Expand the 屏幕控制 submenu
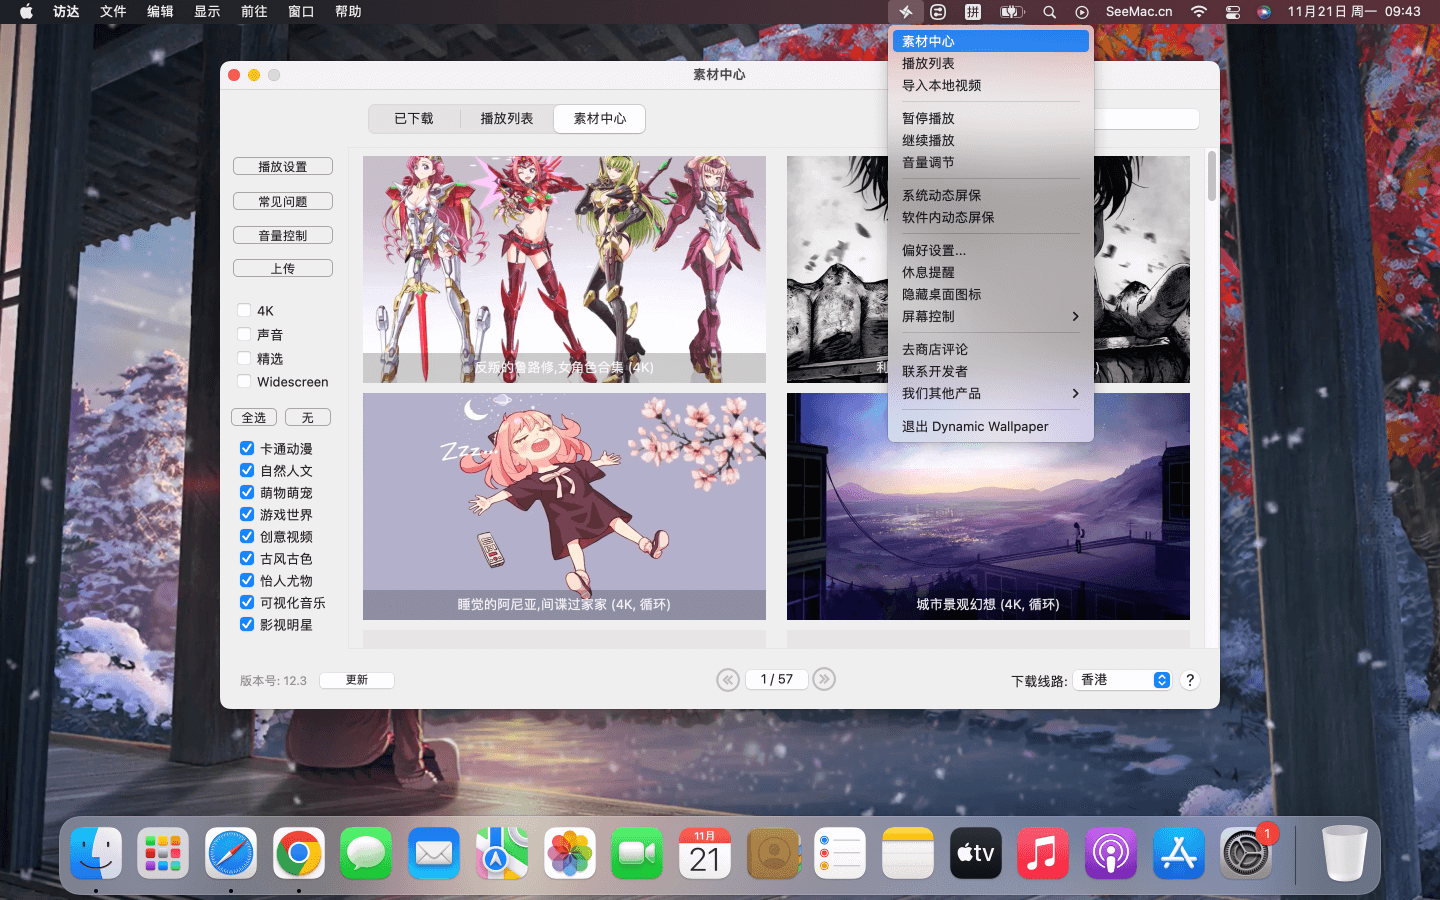This screenshot has width=1440, height=900. tap(990, 316)
